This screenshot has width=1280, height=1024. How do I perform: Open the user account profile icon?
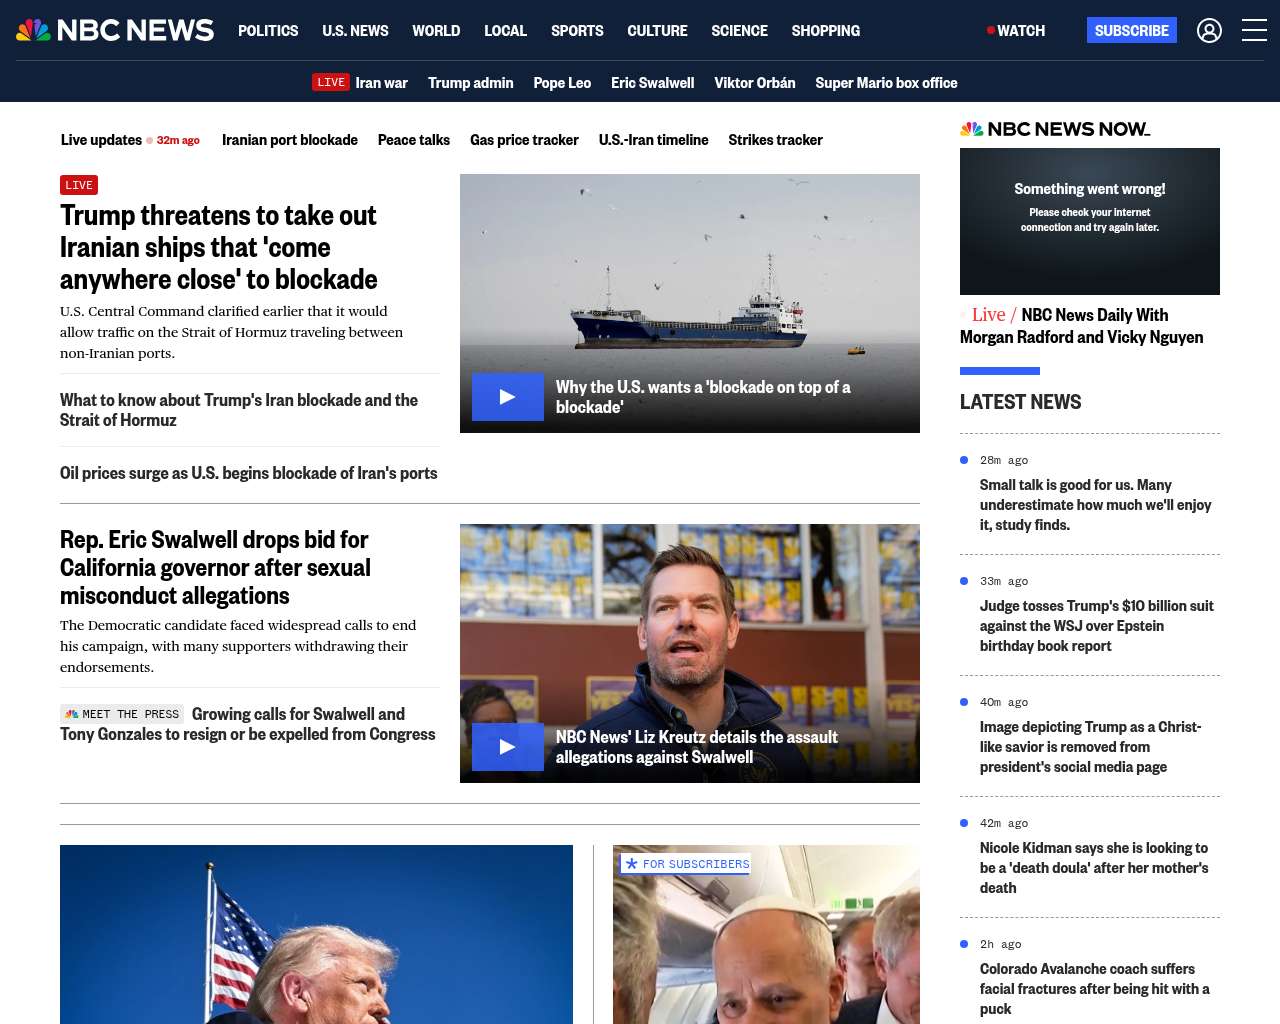pyautogui.click(x=1209, y=31)
